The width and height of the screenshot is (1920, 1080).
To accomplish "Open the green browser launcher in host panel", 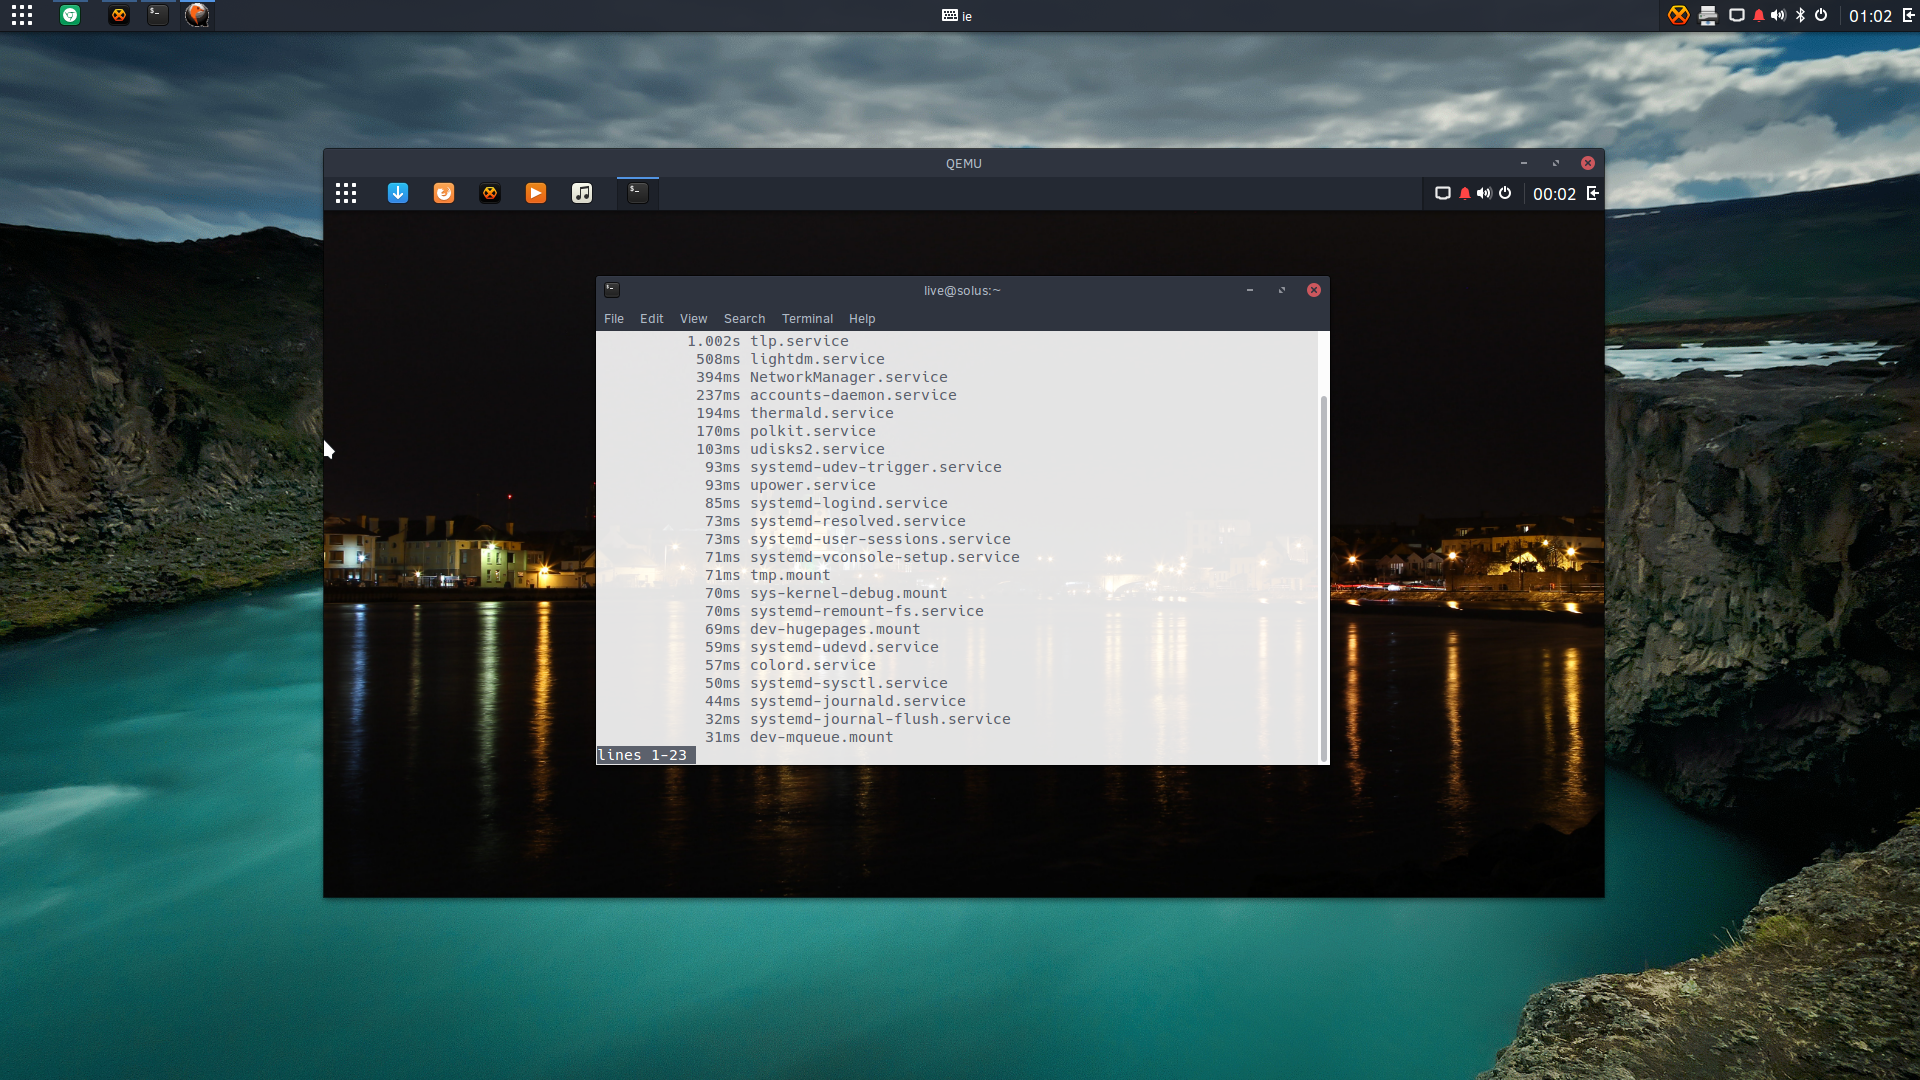I will (70, 15).
